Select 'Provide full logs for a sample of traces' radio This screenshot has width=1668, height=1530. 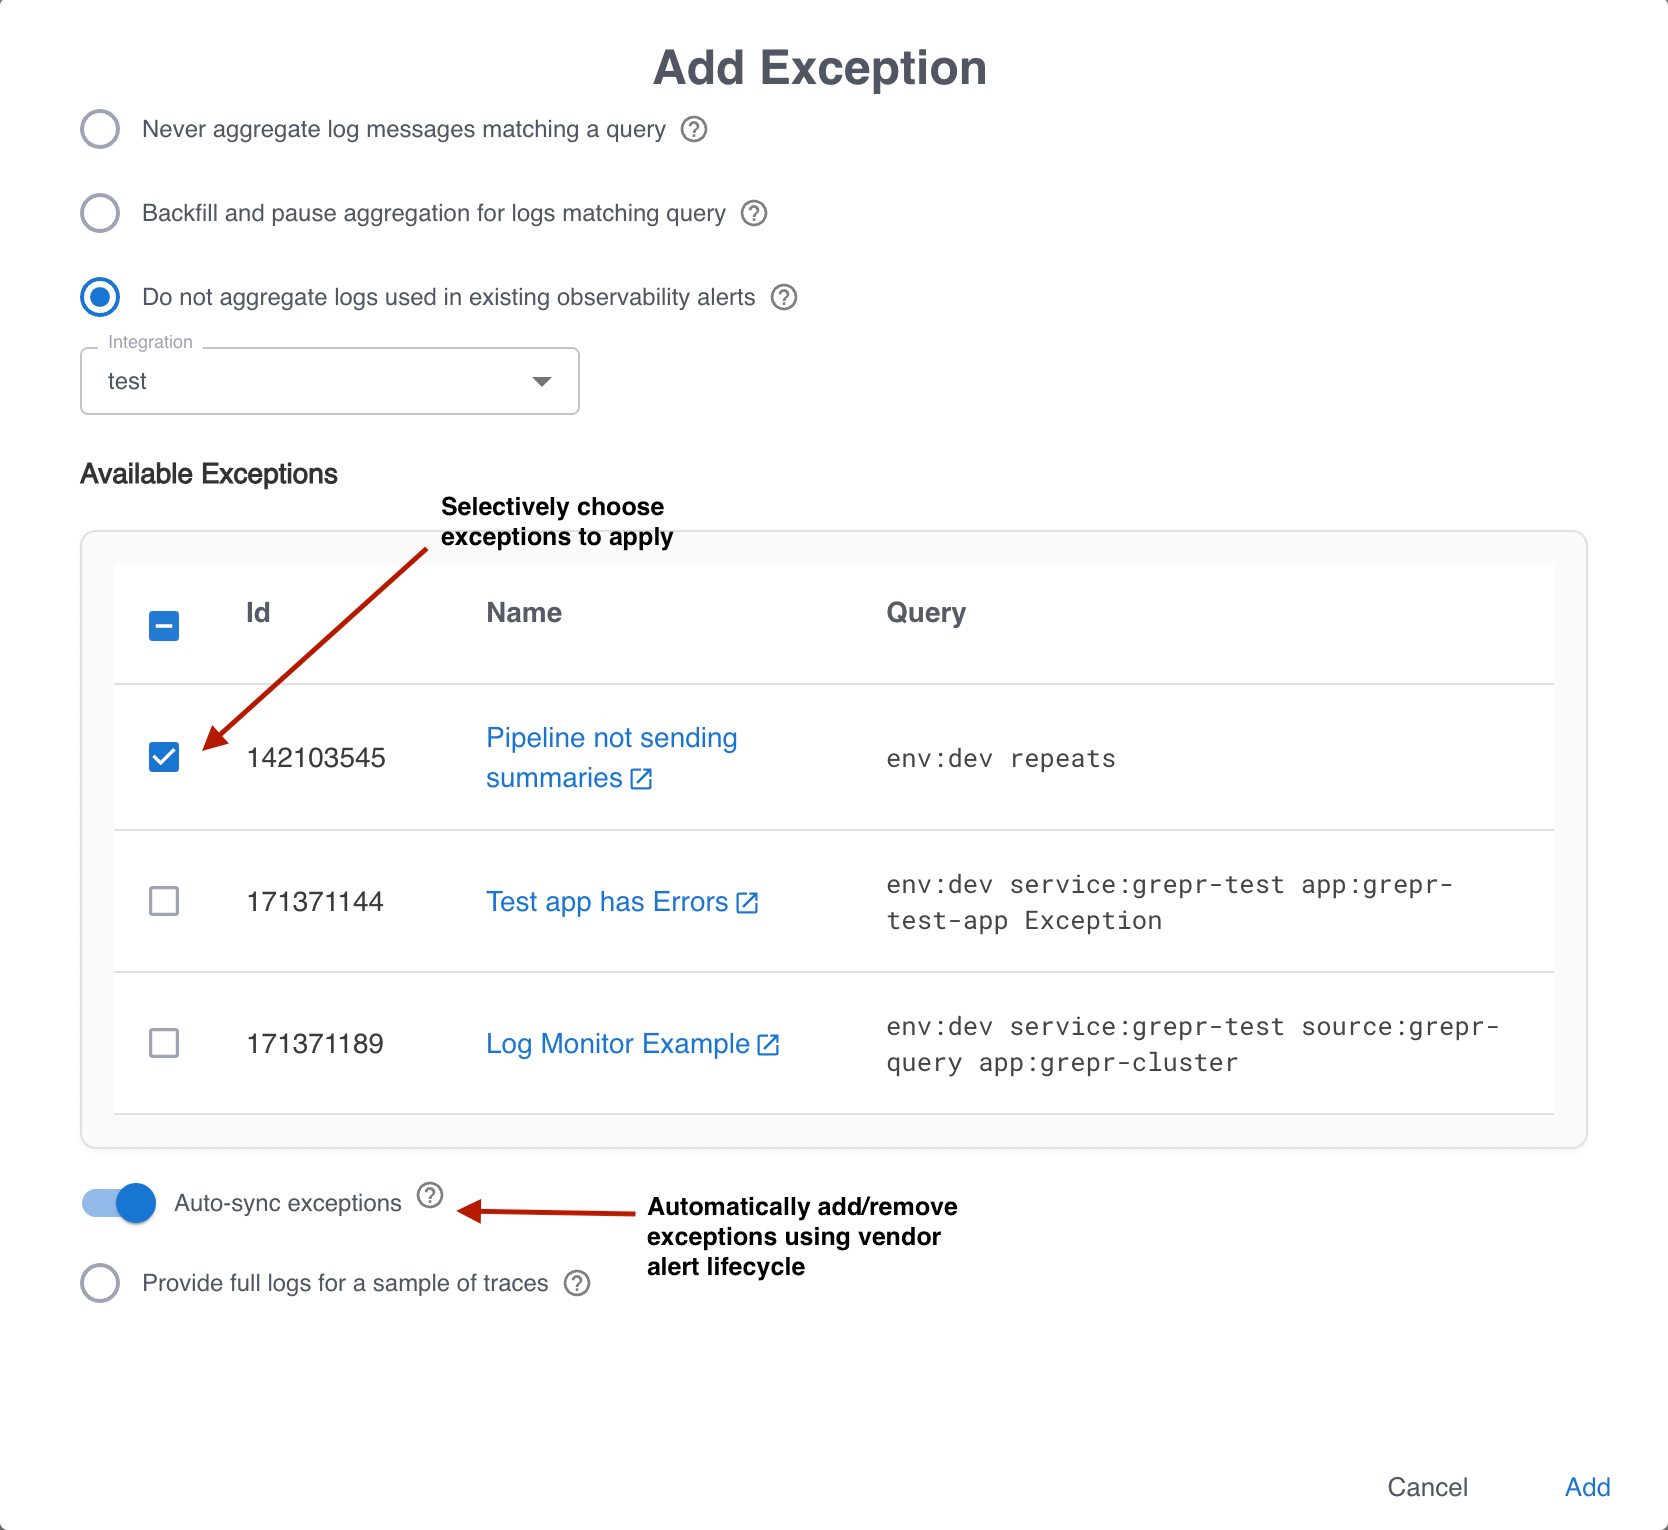coord(100,1283)
